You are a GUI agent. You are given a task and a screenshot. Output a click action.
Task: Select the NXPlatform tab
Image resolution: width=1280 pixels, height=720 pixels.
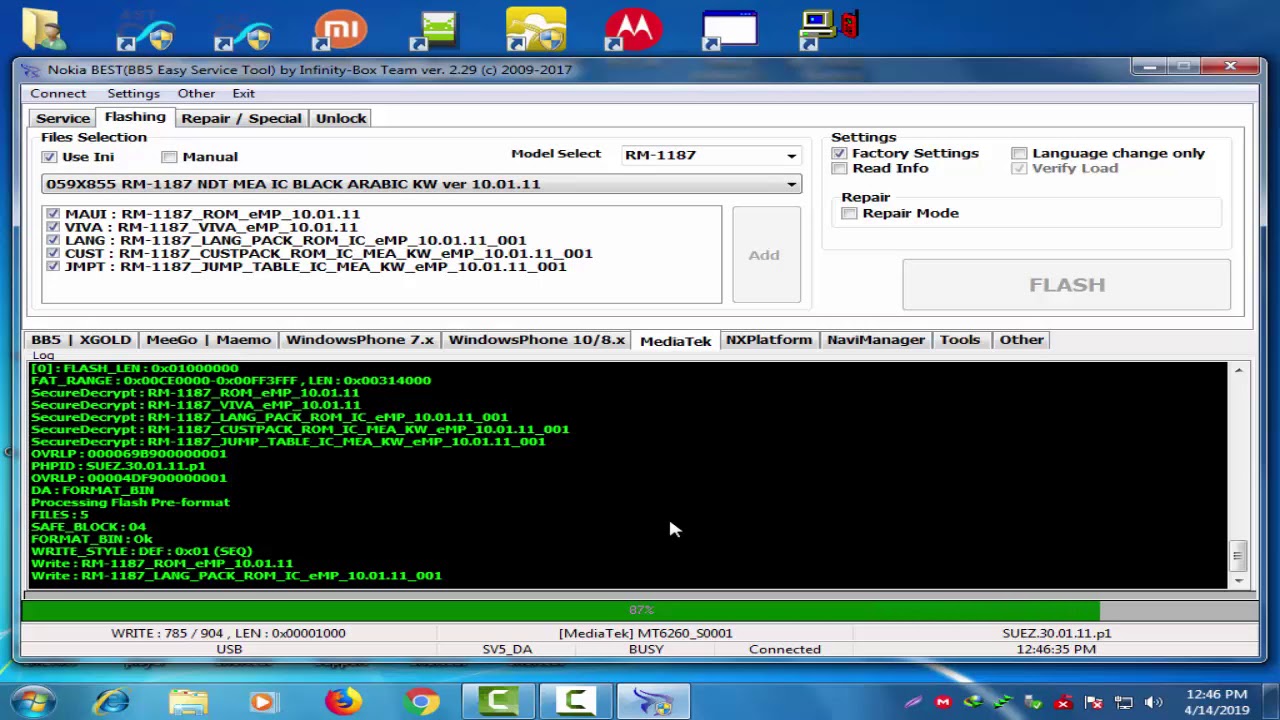pyautogui.click(x=769, y=339)
